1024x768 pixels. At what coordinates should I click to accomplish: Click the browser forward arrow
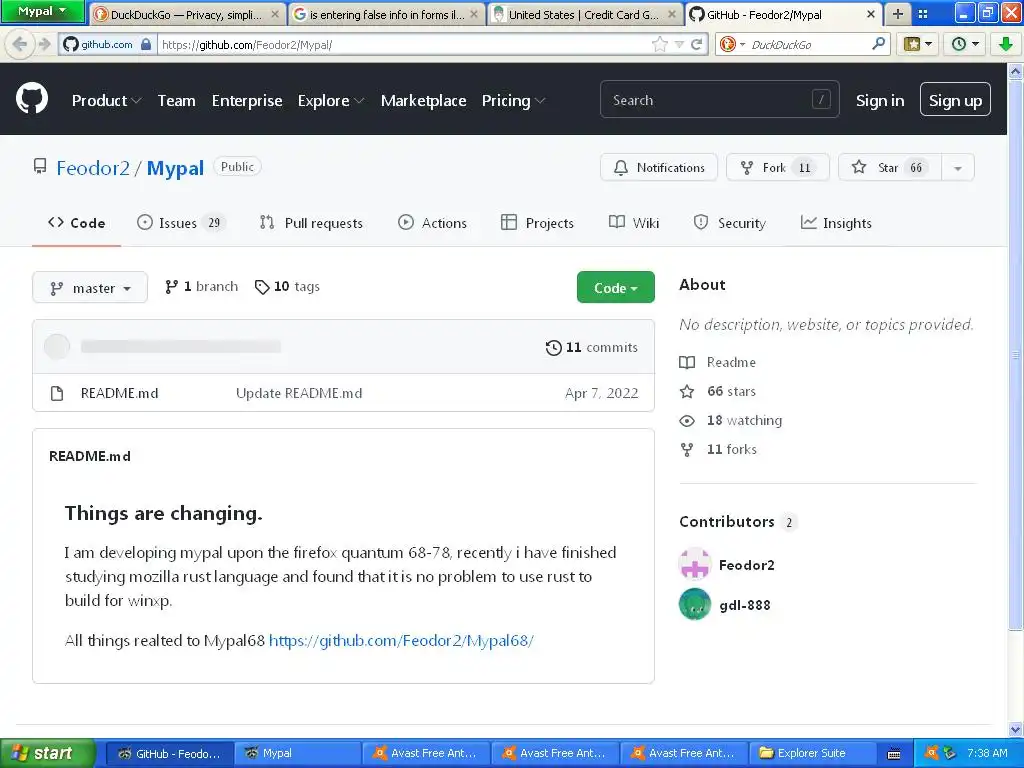click(44, 44)
